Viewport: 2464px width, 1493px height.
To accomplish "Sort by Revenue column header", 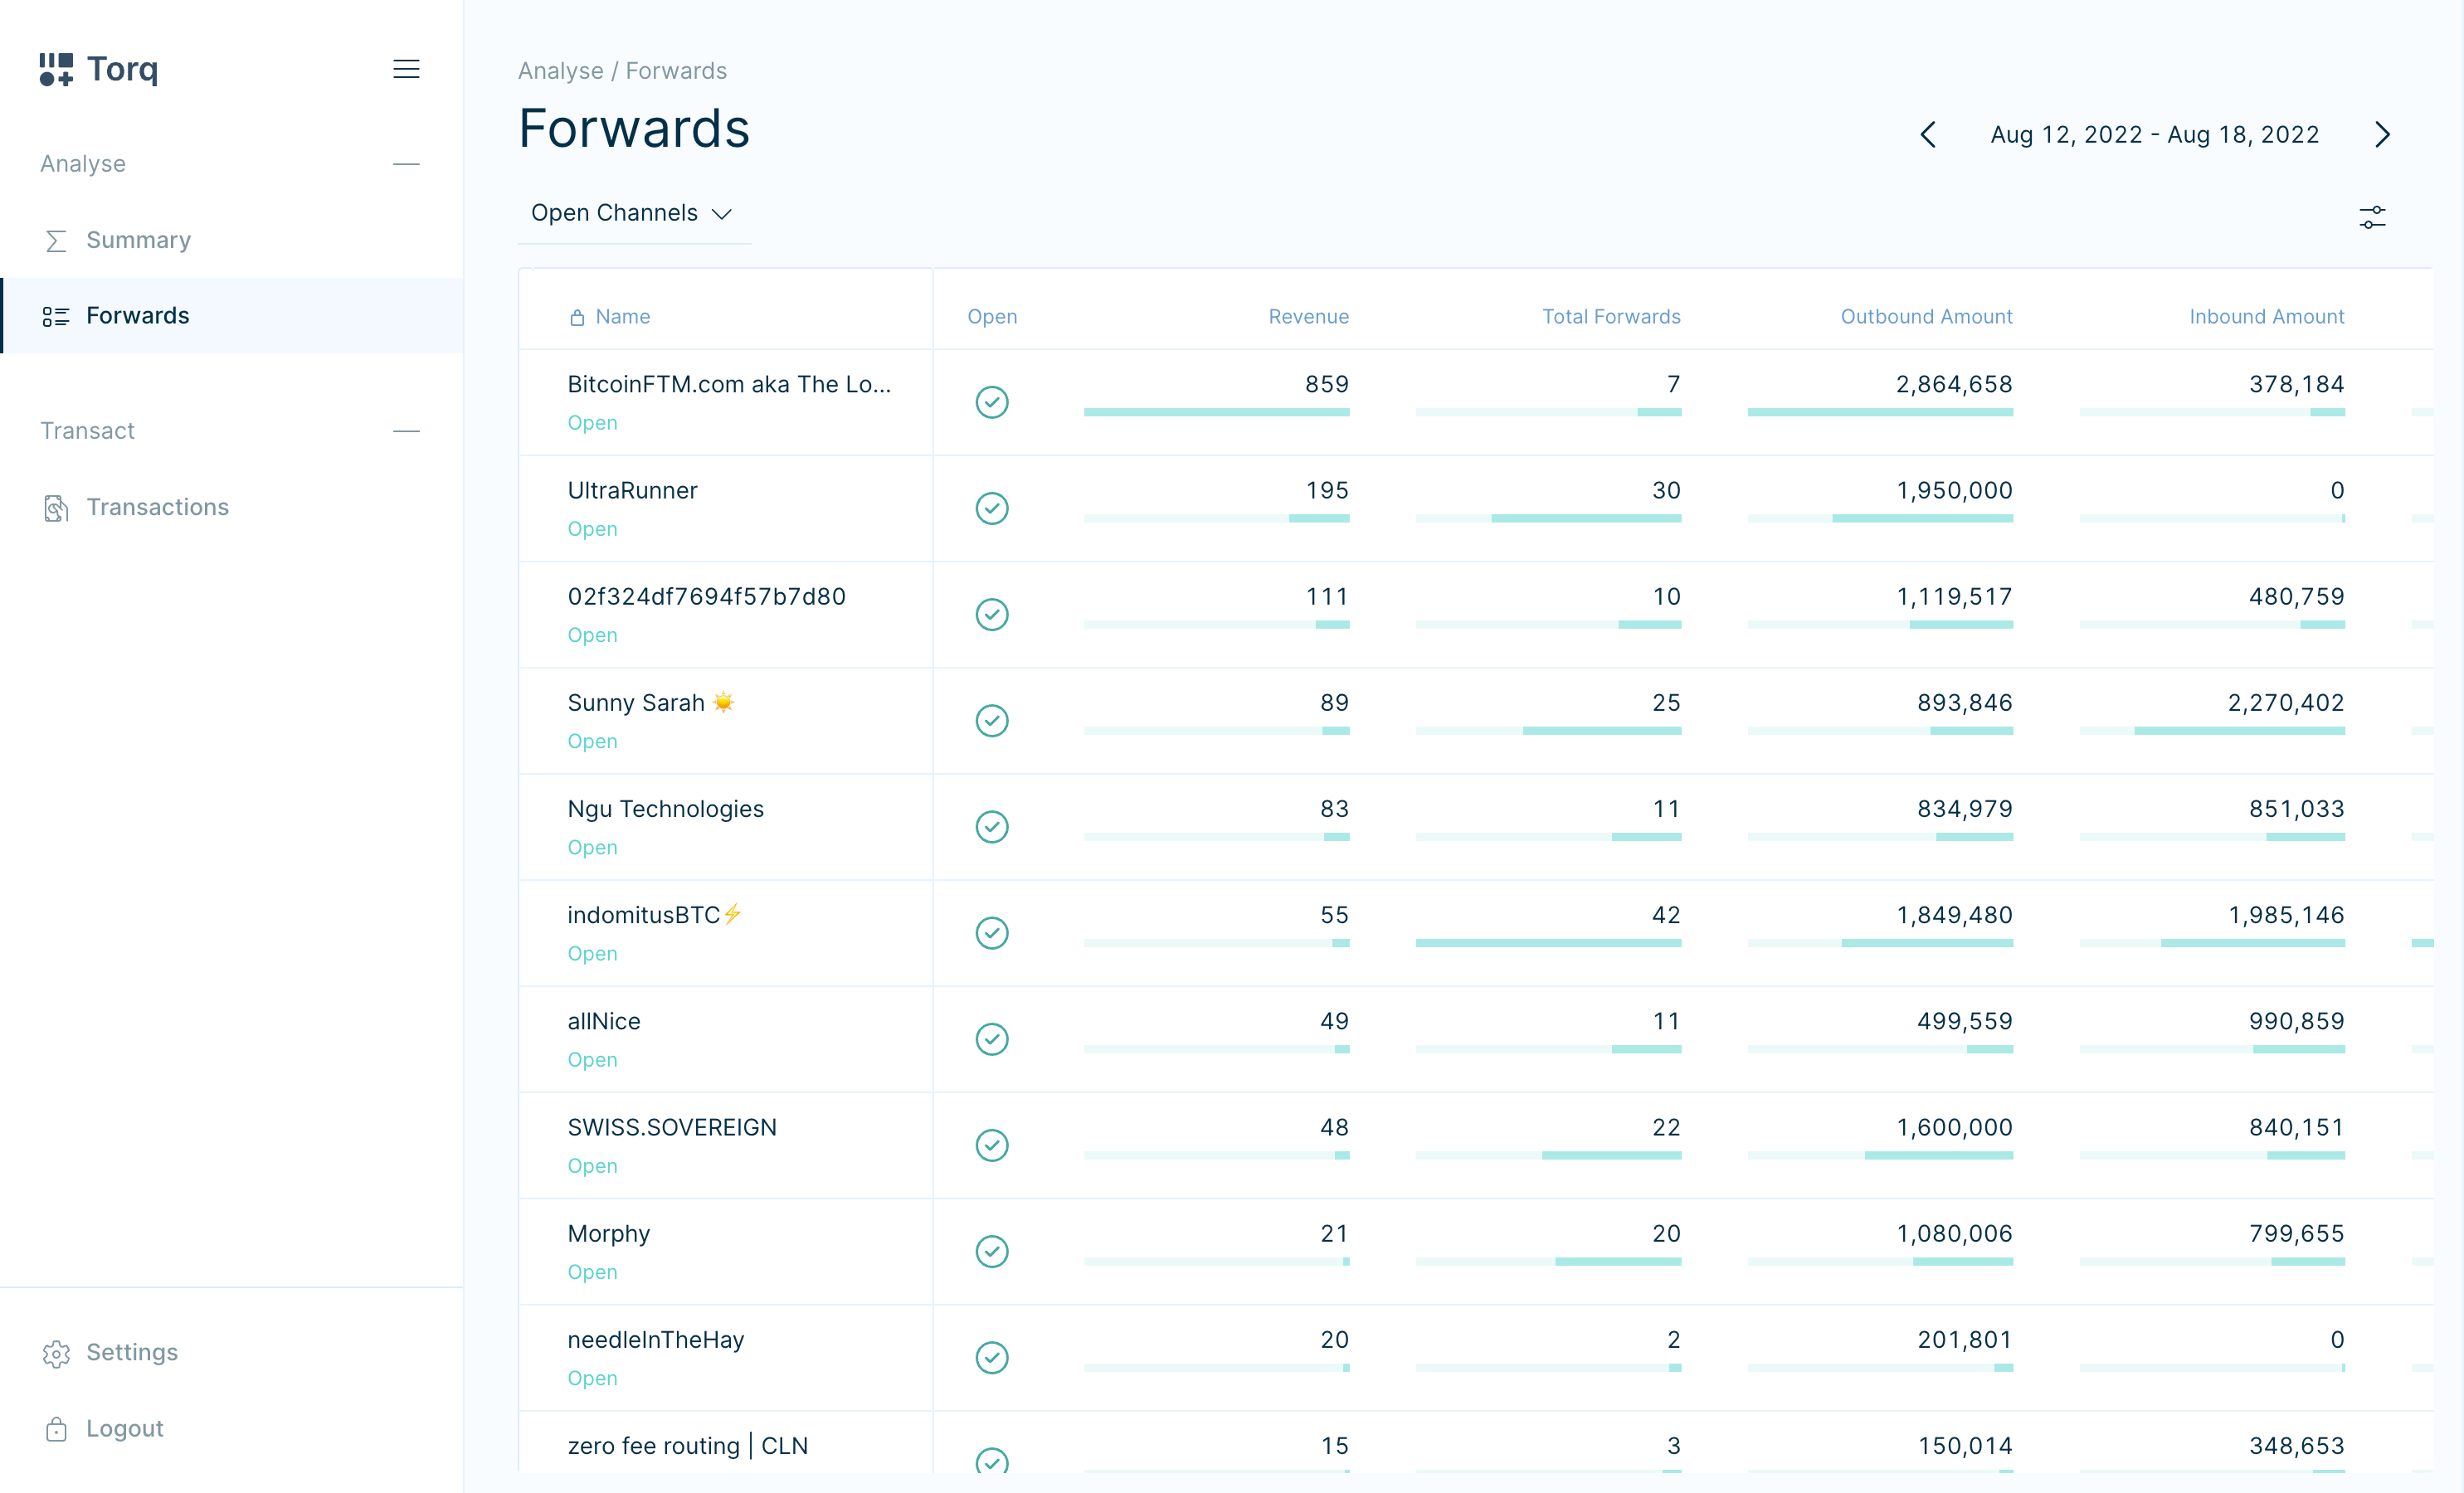I will [1308, 317].
